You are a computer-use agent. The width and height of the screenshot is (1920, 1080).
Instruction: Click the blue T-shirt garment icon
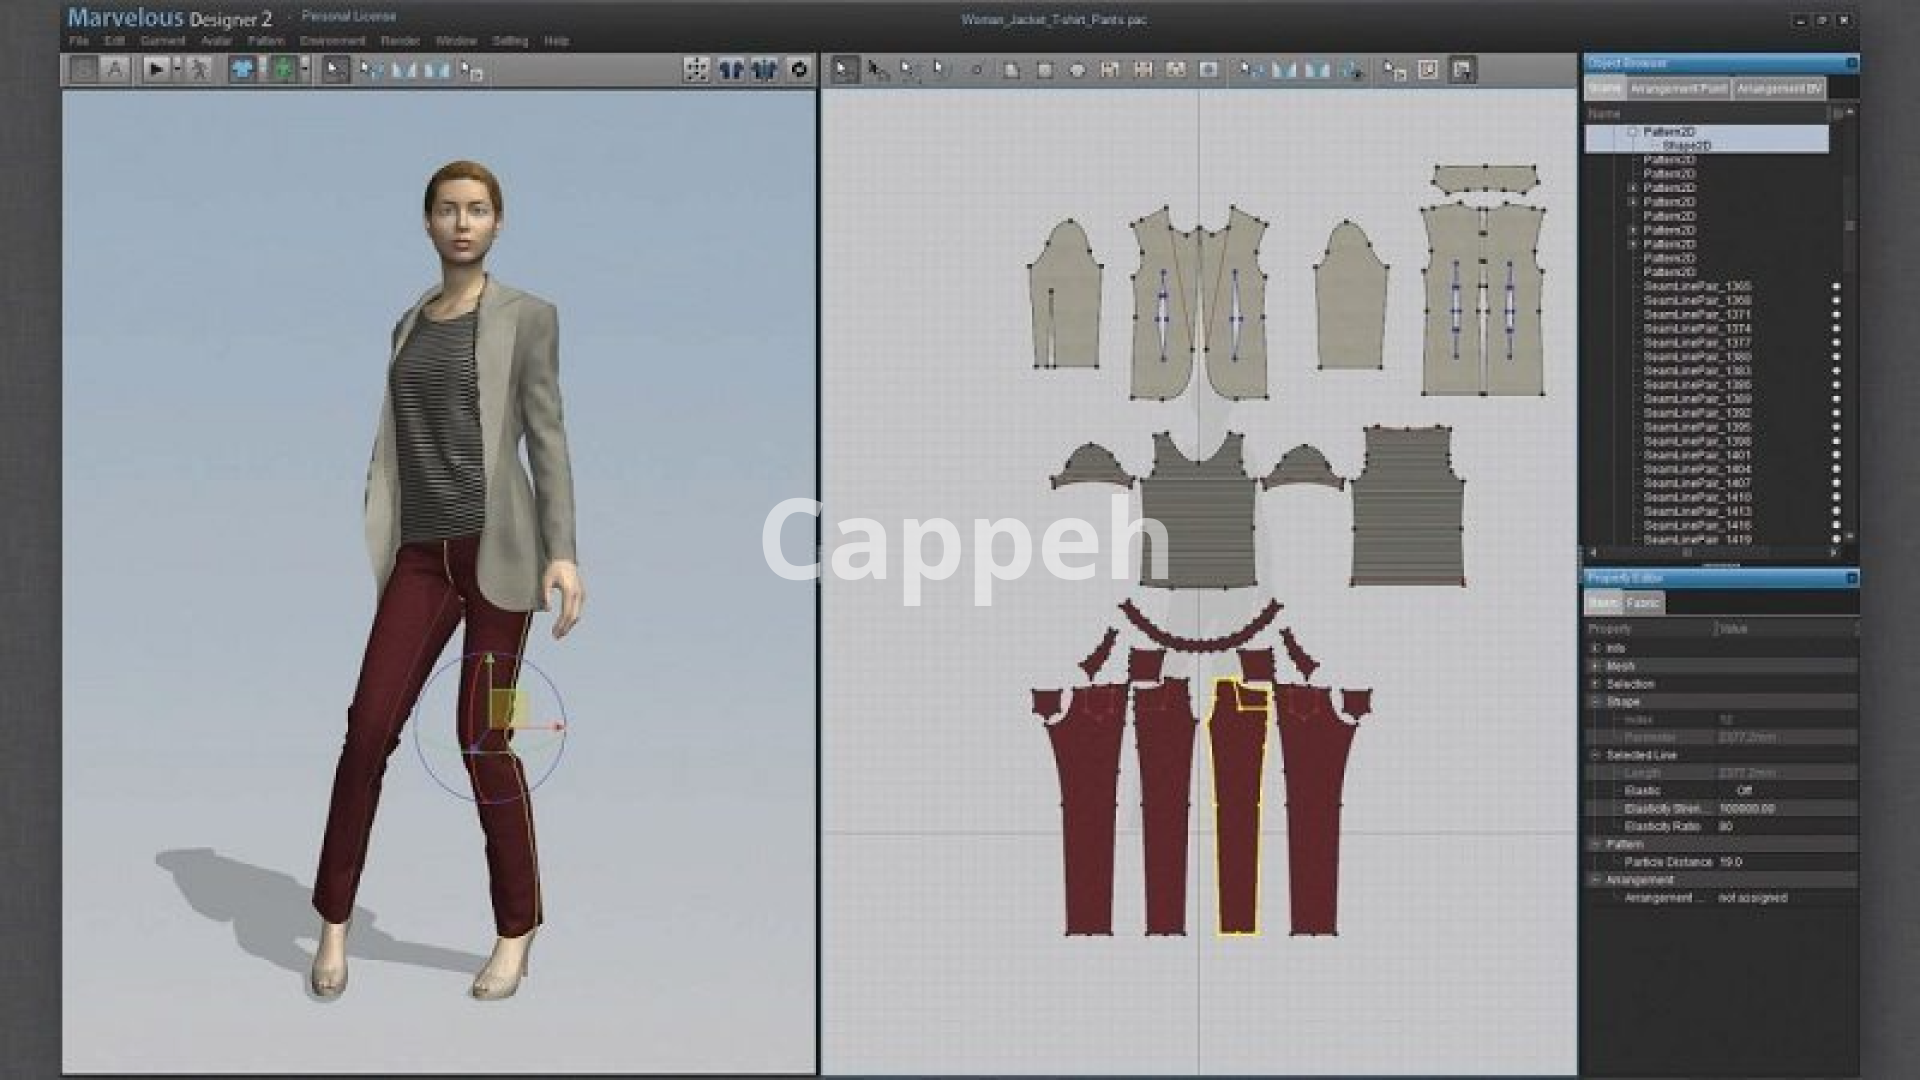click(x=242, y=69)
